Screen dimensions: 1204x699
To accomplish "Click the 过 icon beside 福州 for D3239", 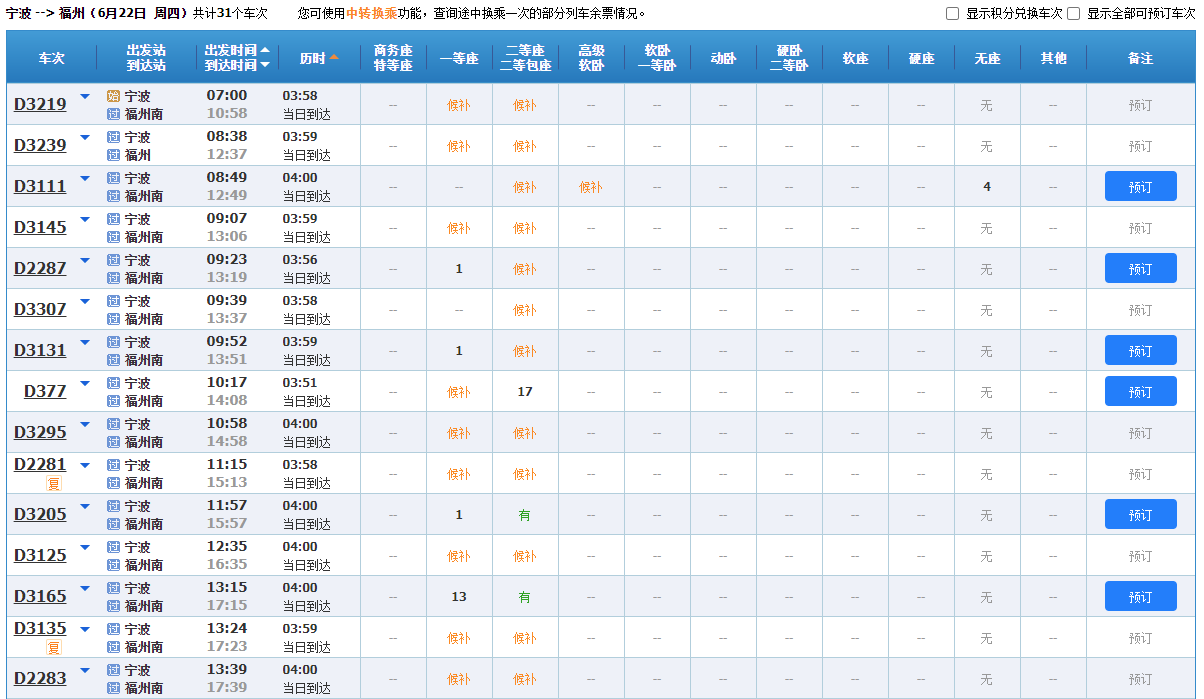I will pos(113,155).
